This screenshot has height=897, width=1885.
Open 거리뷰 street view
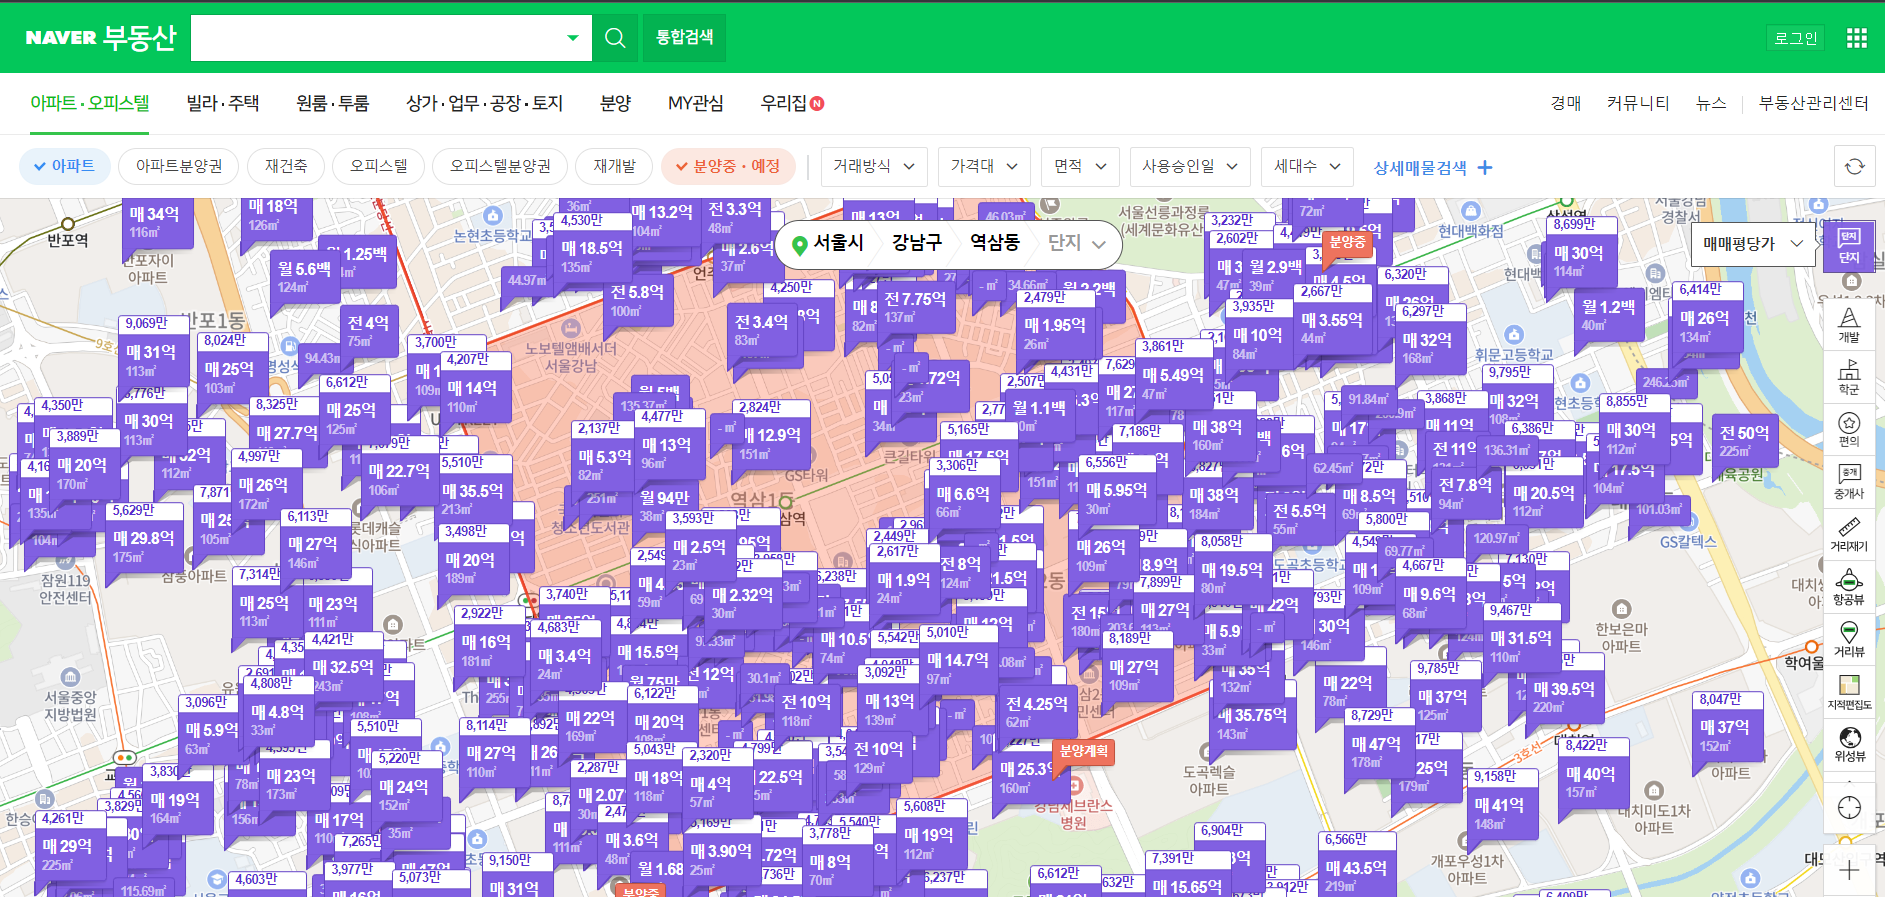(x=1849, y=639)
